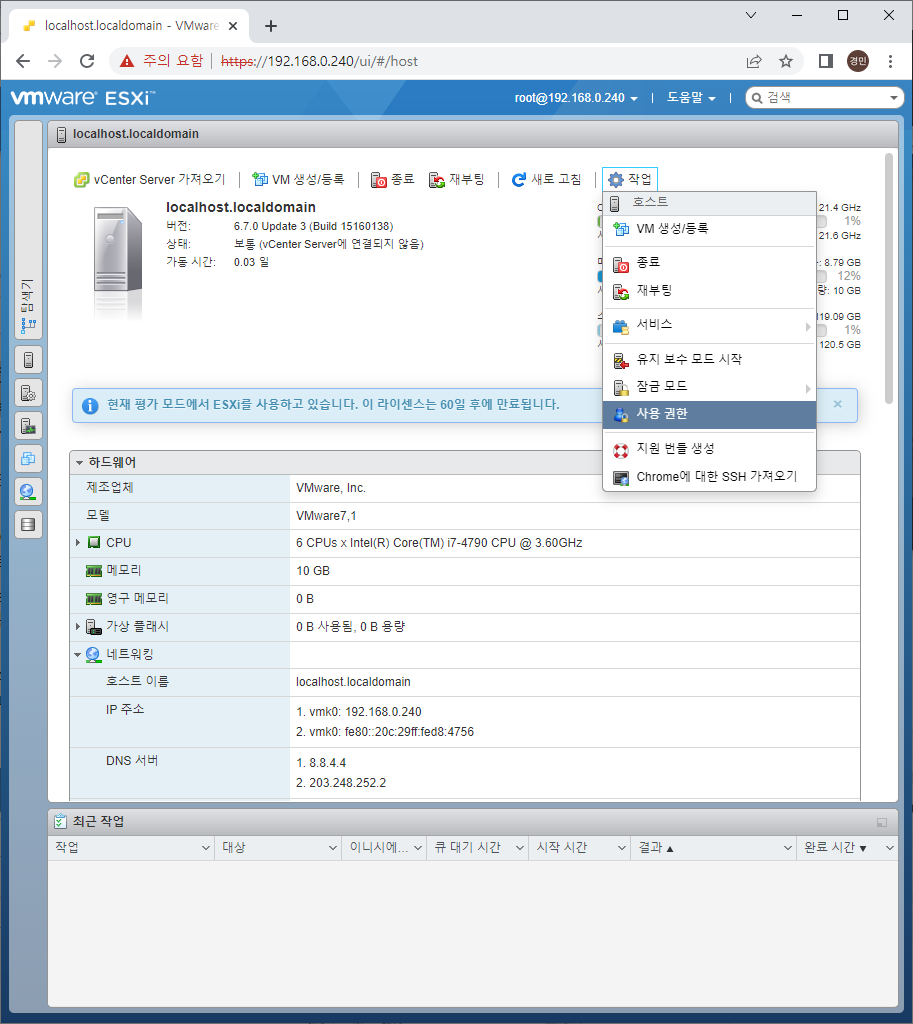Reload the page with browser refresh

click(87, 61)
